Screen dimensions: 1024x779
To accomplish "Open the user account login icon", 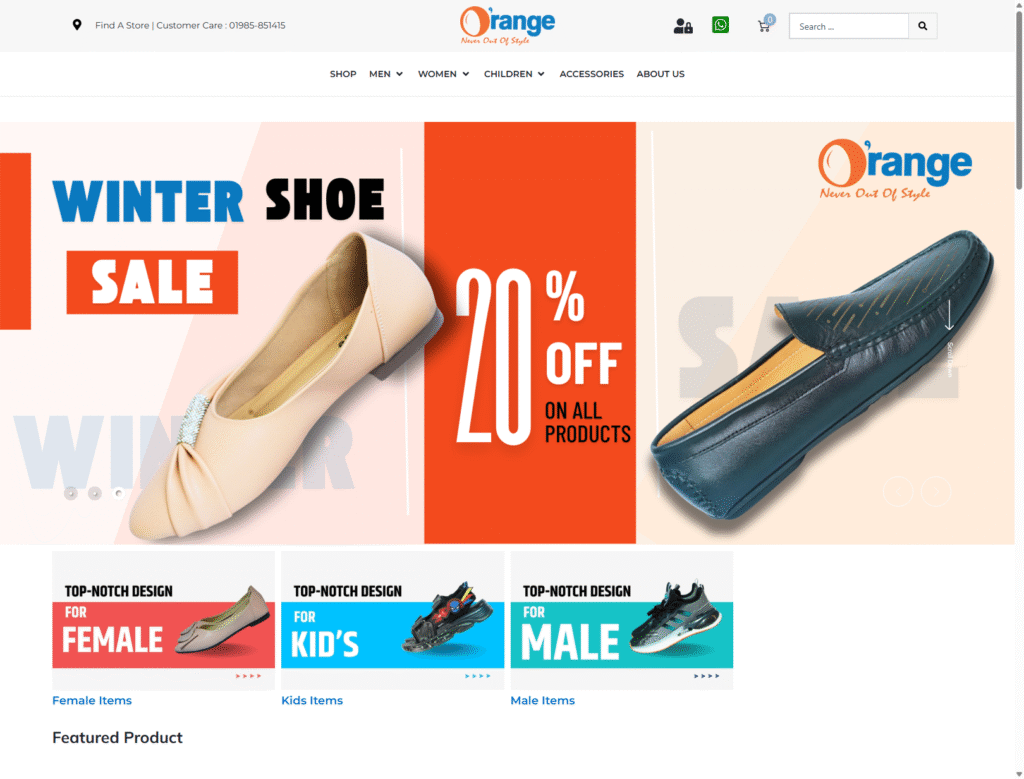I will click(683, 26).
